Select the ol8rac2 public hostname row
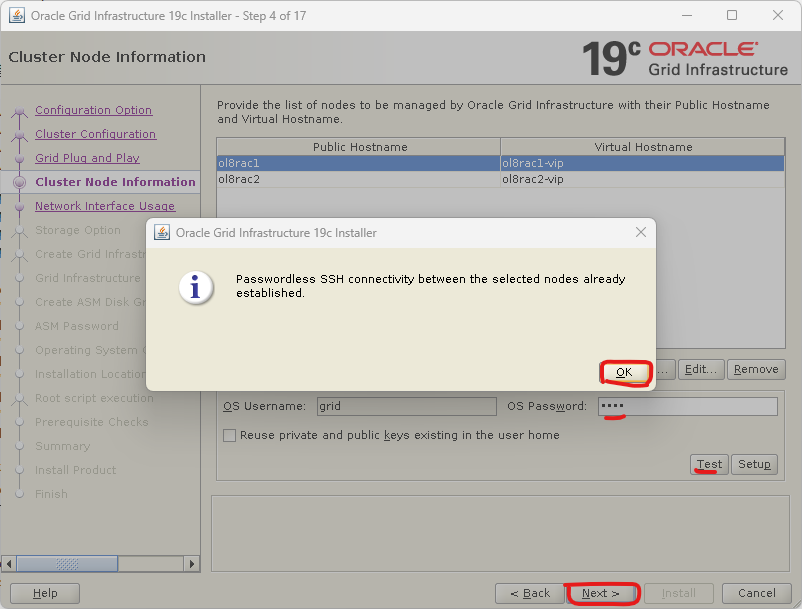 [359, 179]
